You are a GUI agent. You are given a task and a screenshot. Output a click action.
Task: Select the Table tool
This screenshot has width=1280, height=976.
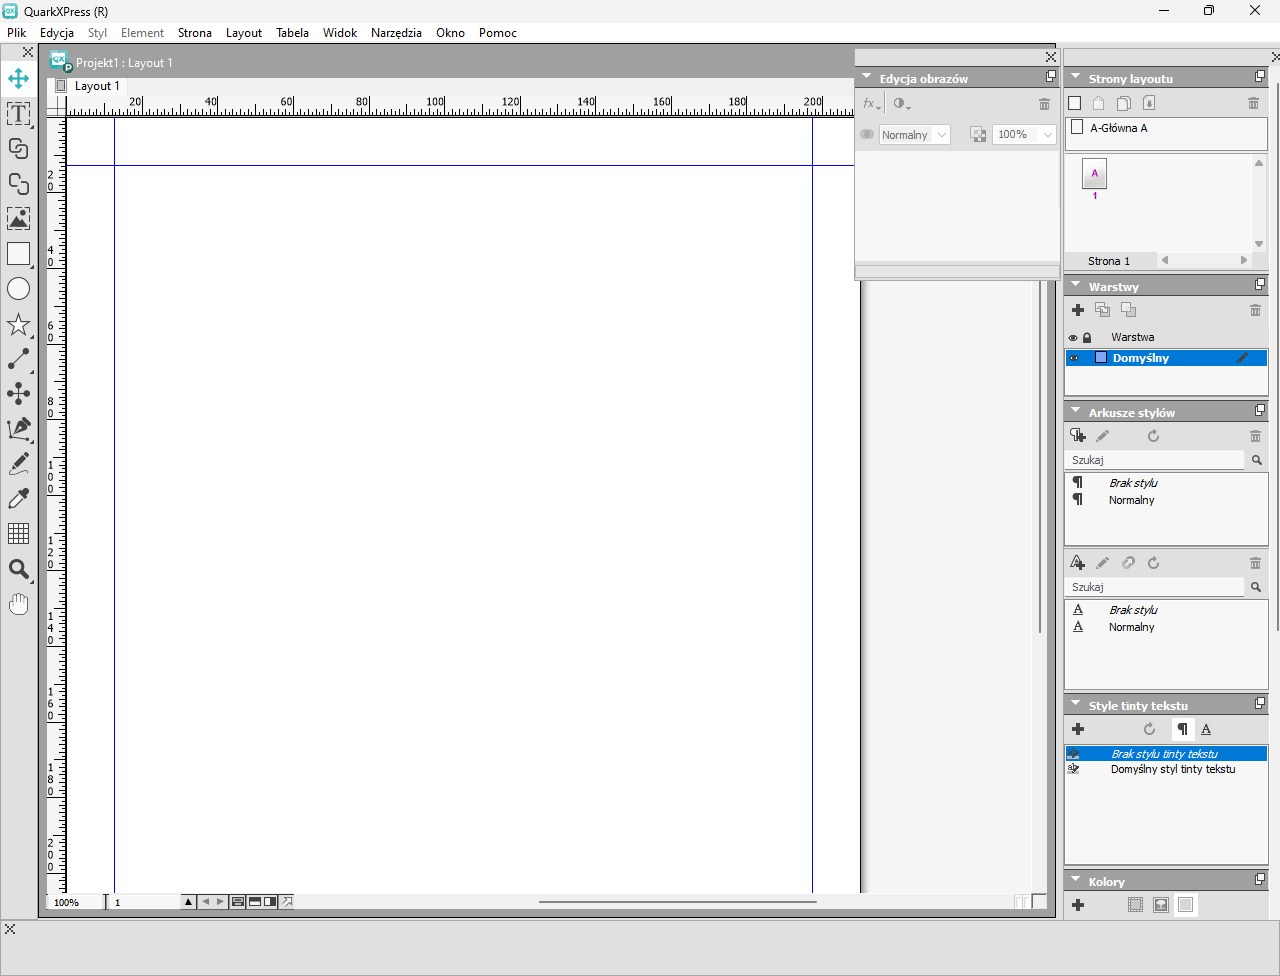click(18, 534)
